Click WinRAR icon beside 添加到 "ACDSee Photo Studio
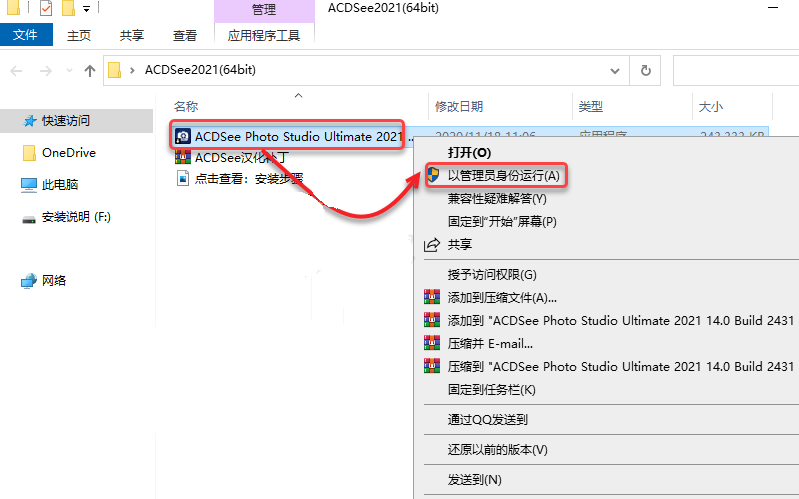Screen dimensions: 799x499 tap(432, 320)
